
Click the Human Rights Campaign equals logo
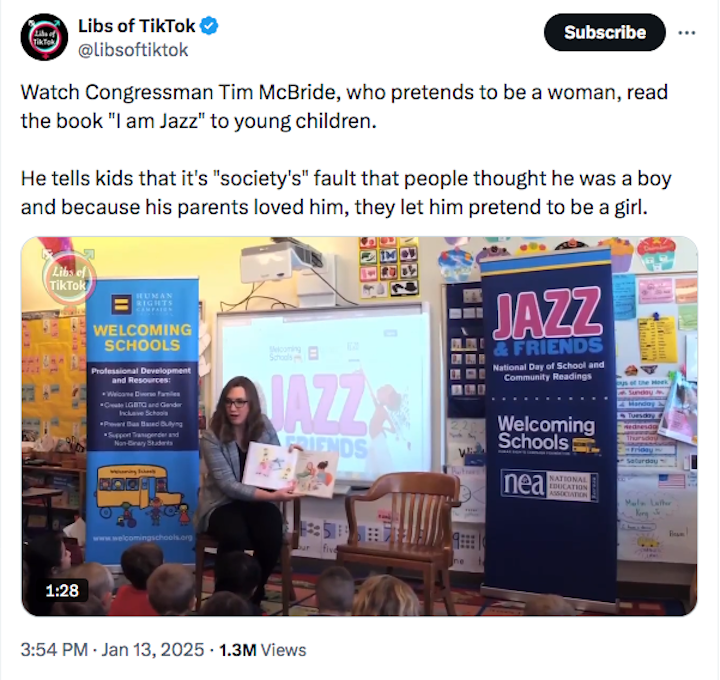122,303
